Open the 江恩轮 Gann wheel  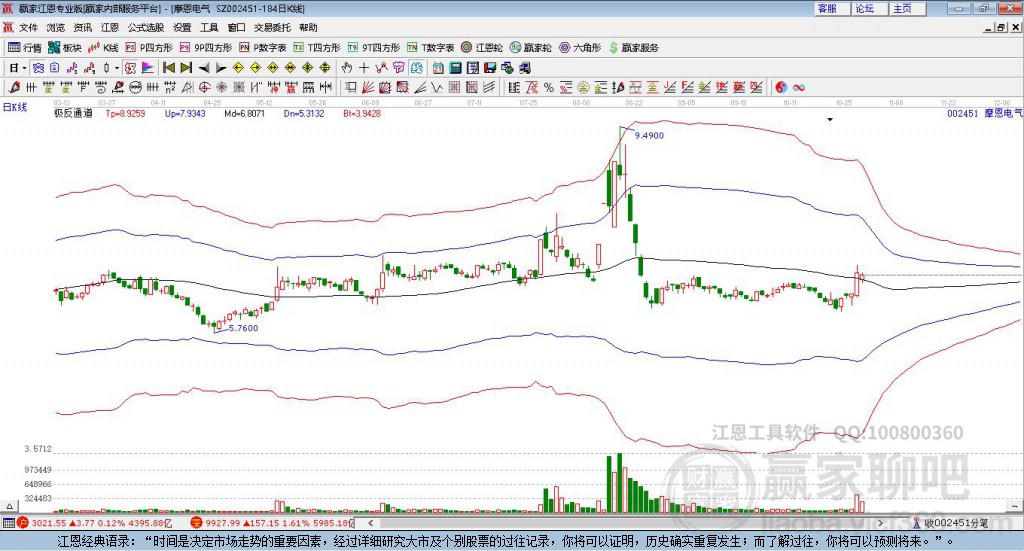click(x=482, y=48)
